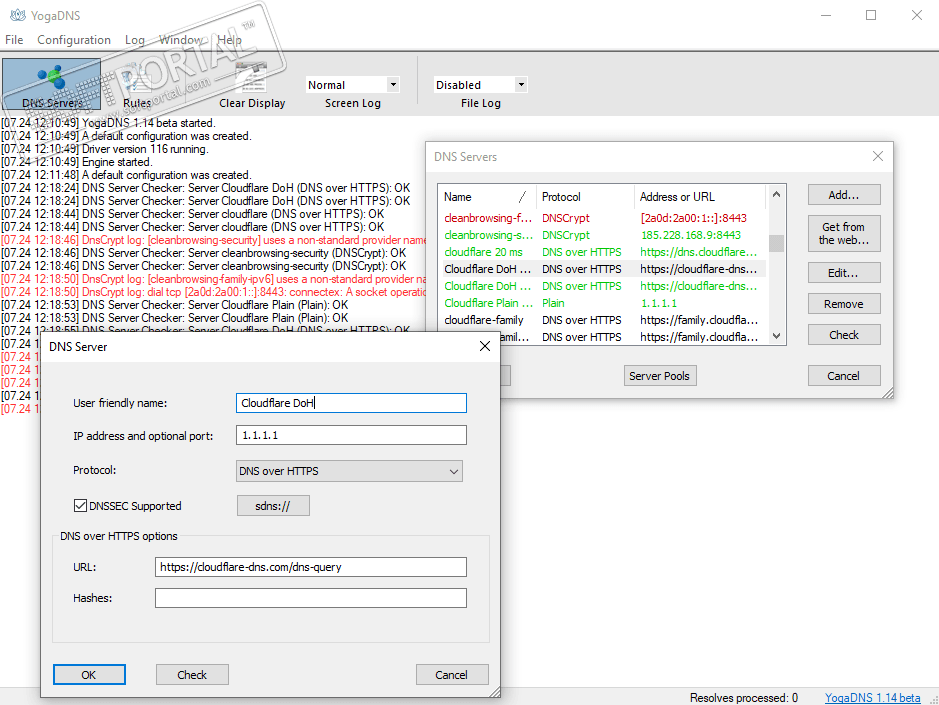Cancel the DNS Server edit dialog

pyautogui.click(x=452, y=674)
